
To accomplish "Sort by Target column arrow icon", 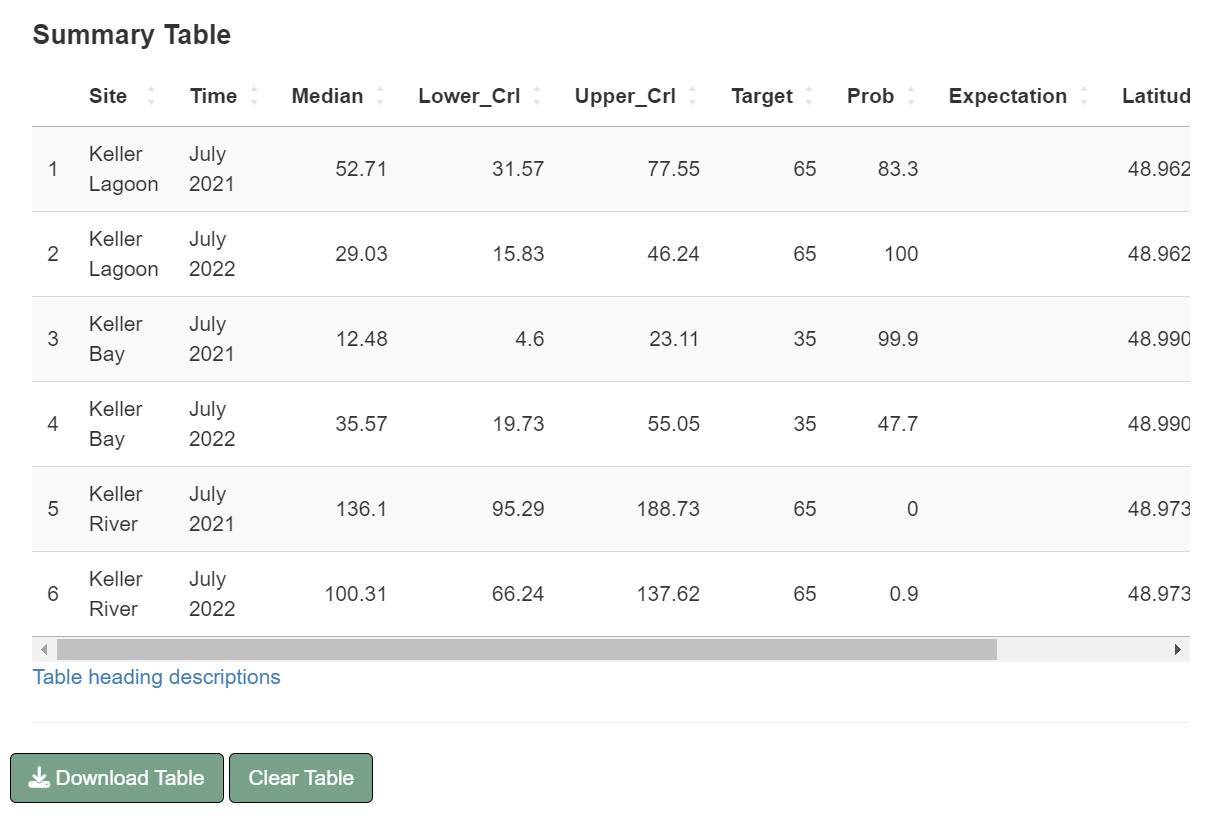I will (x=809, y=96).
